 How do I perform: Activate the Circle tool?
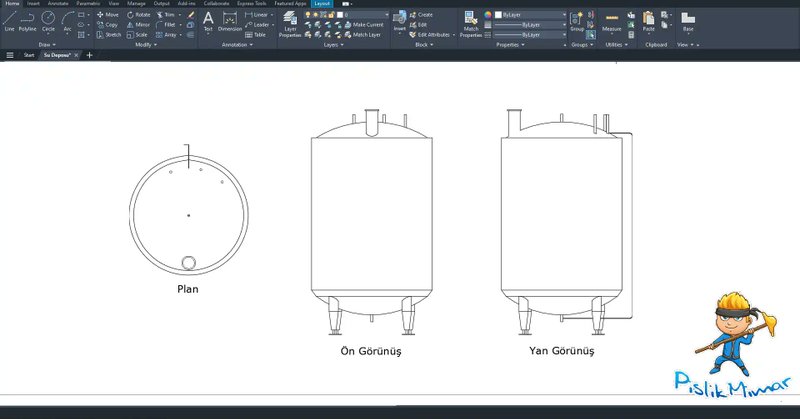(48, 20)
